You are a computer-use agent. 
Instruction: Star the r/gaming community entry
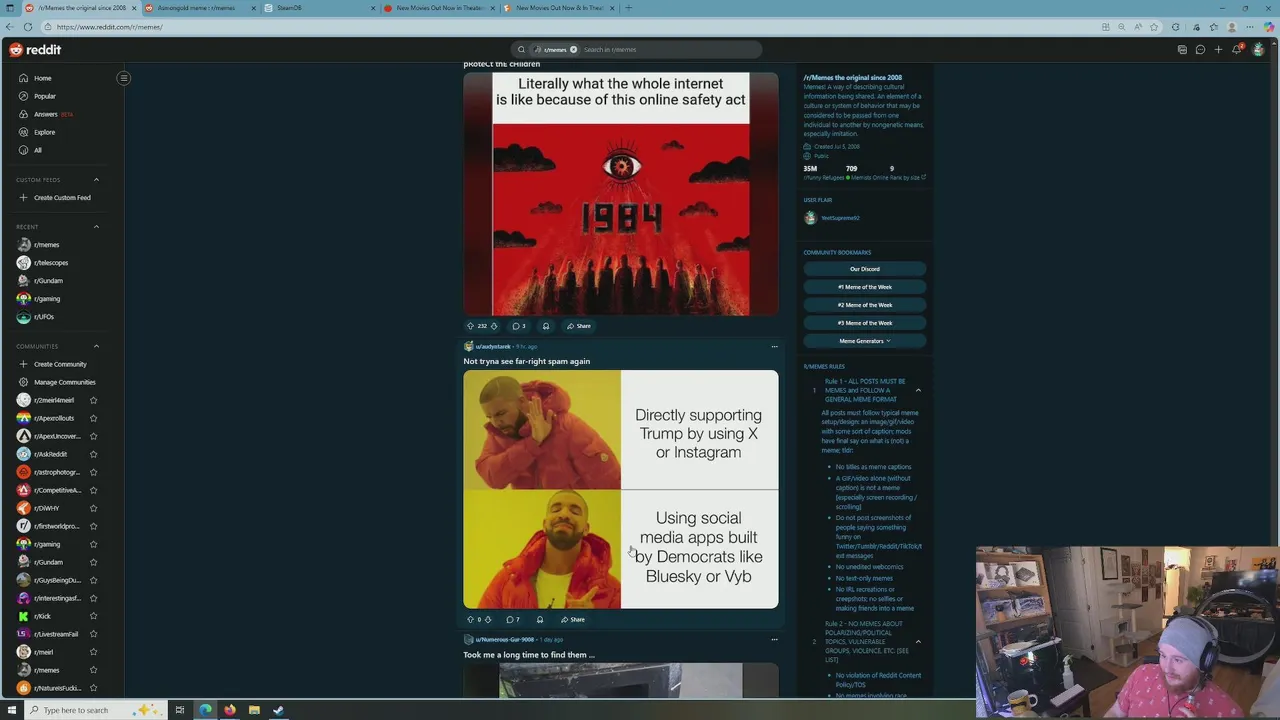93,544
